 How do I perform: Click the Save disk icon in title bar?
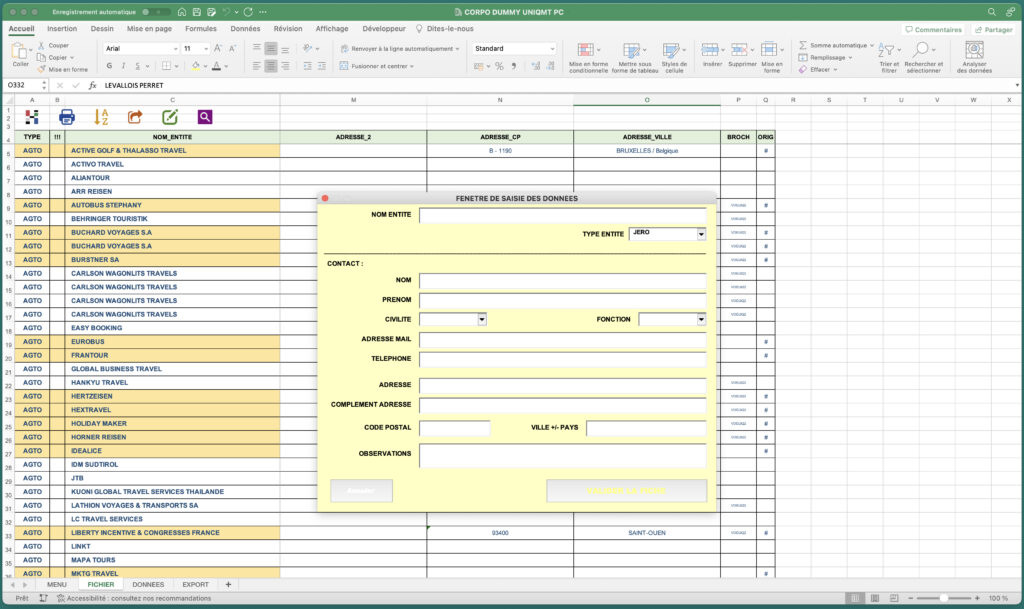(197, 12)
